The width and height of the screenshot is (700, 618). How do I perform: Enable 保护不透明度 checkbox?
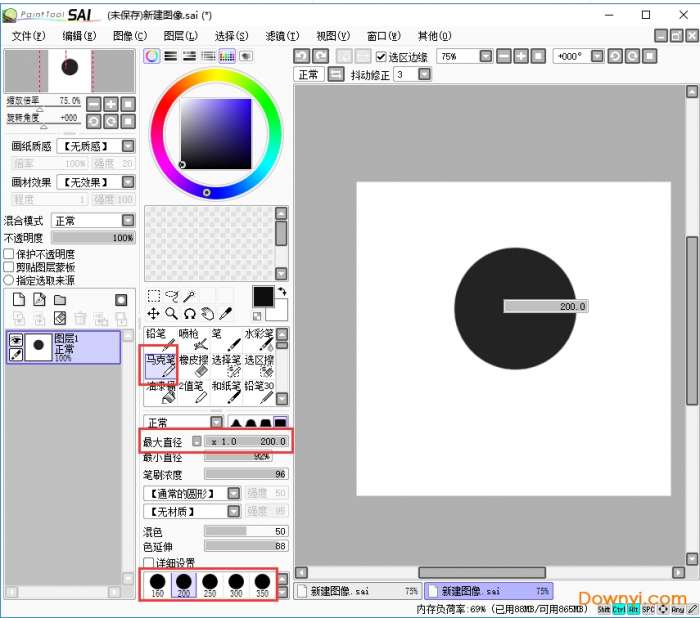click(x=9, y=255)
